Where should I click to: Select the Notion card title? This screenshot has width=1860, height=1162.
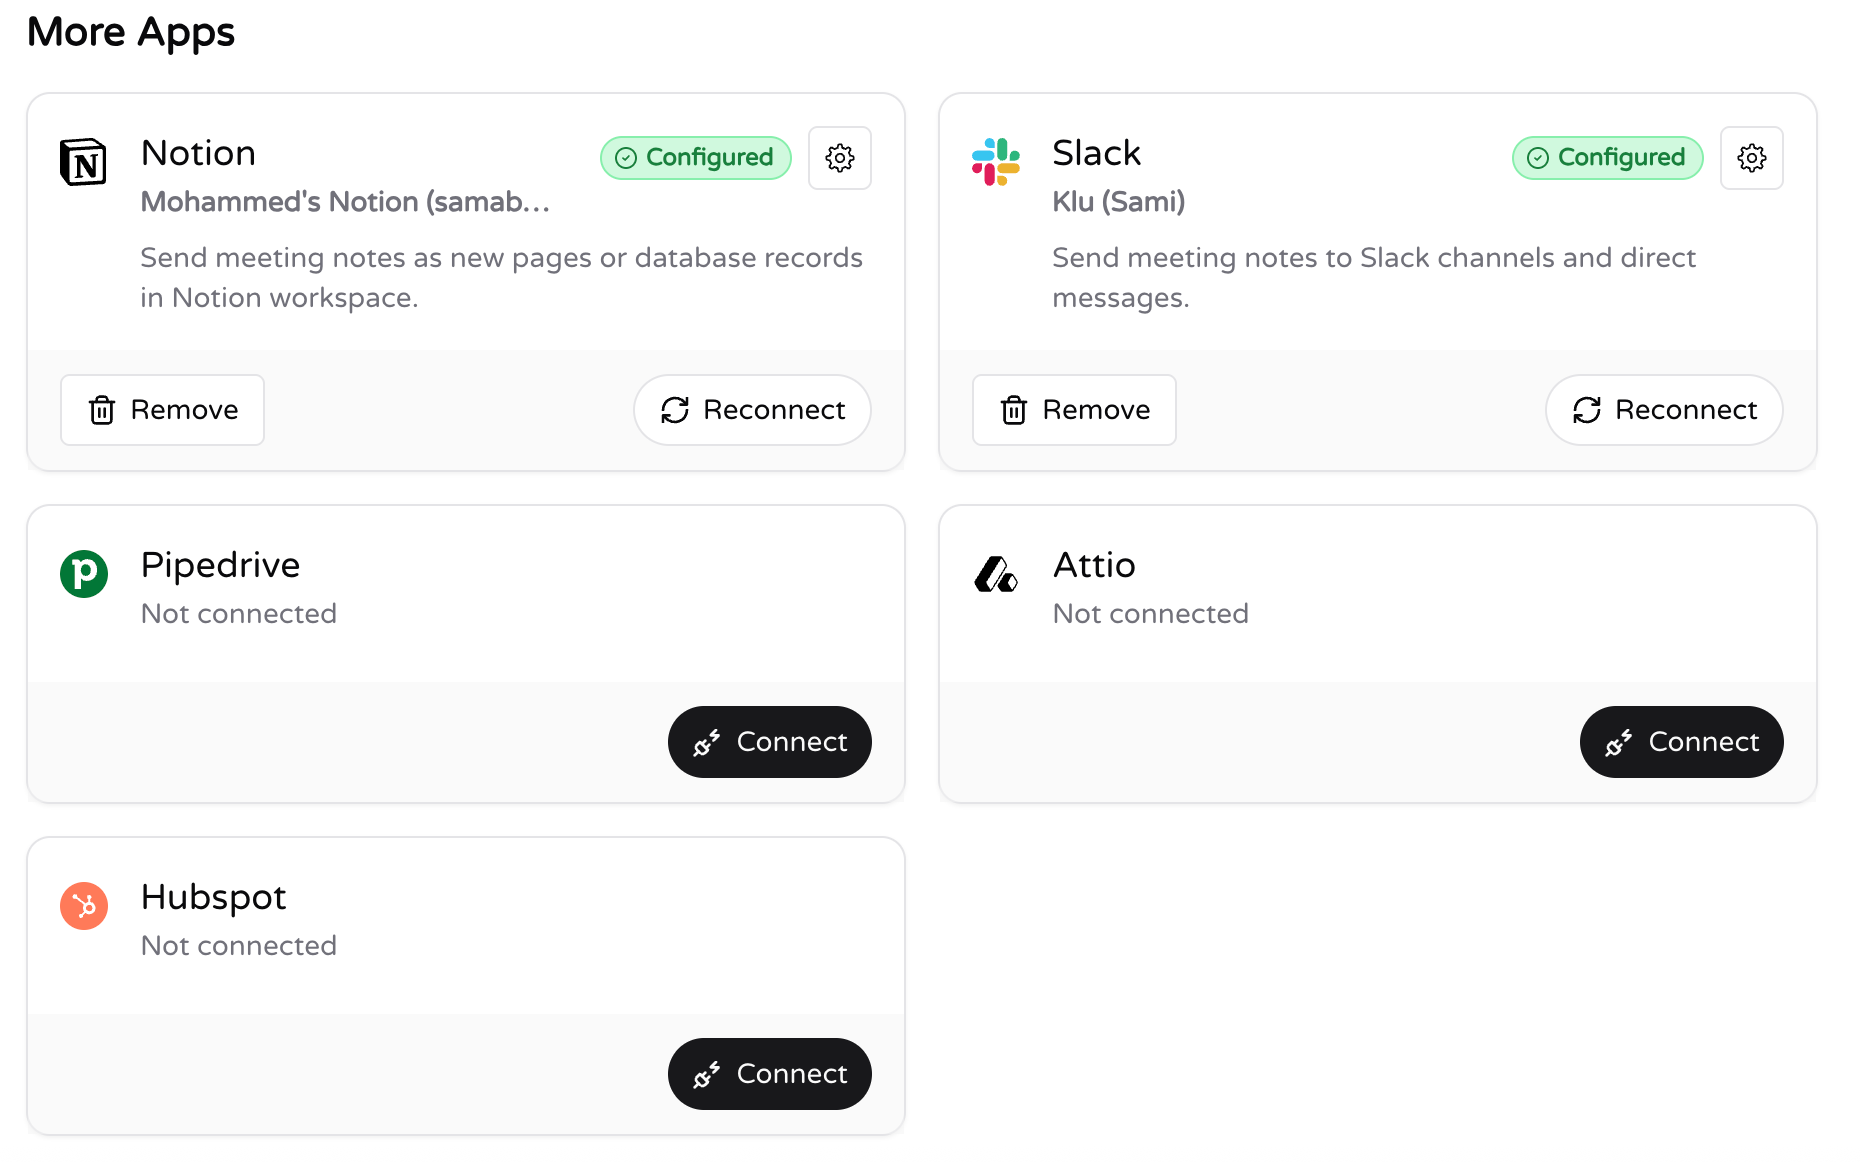(x=198, y=153)
